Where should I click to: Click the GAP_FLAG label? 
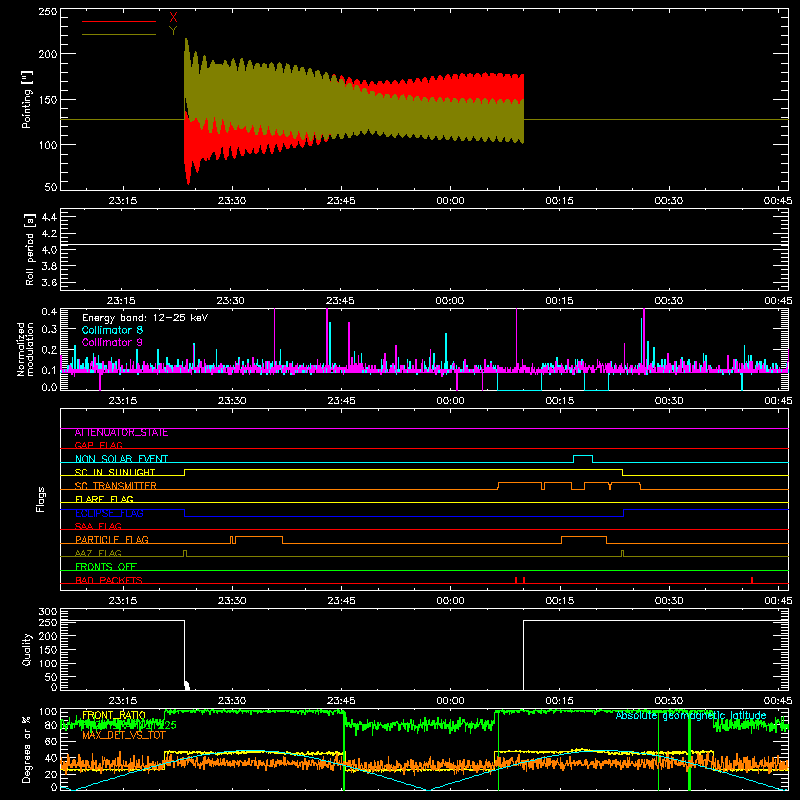(x=98, y=445)
